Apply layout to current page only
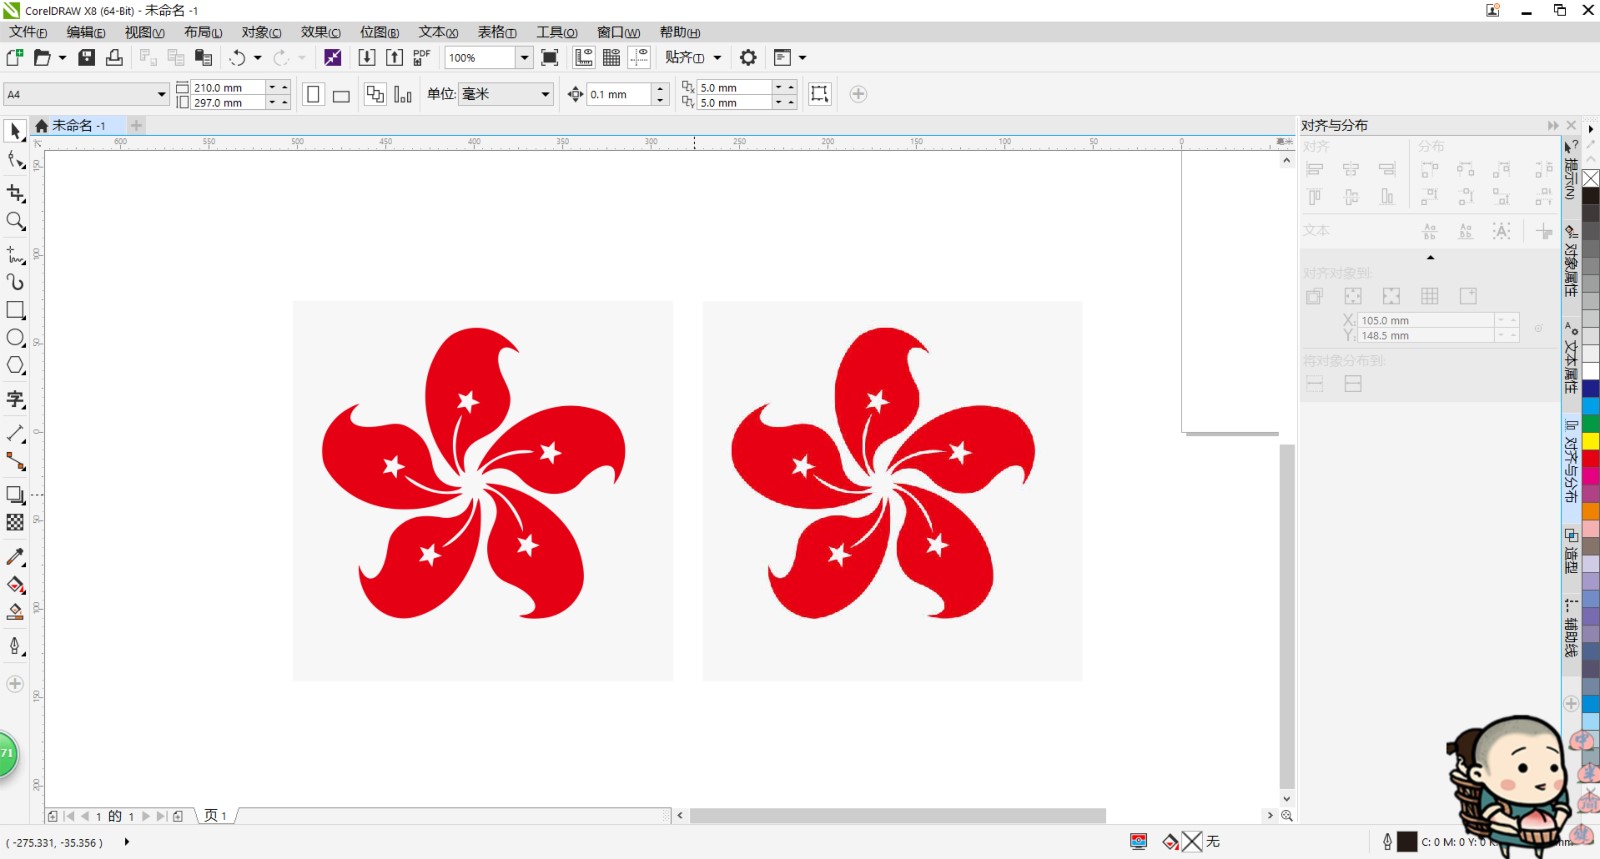Screen dimensions: 1600x859 click(403, 94)
